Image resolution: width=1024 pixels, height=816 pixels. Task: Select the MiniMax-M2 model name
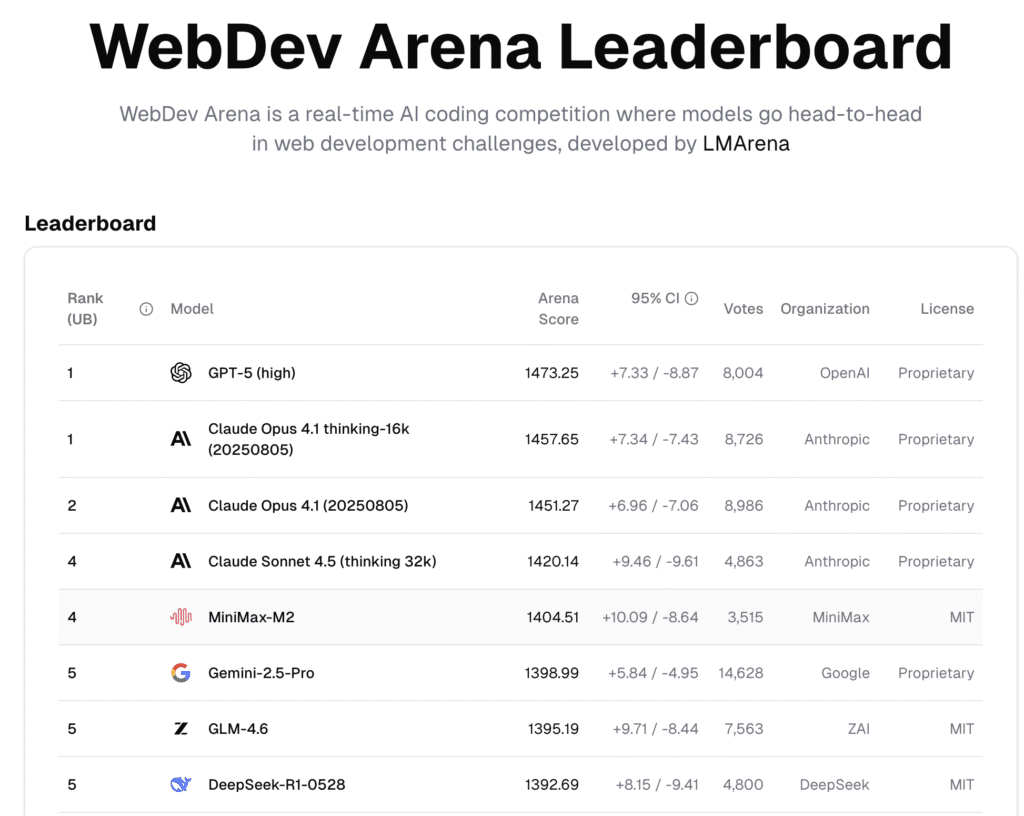coord(251,617)
